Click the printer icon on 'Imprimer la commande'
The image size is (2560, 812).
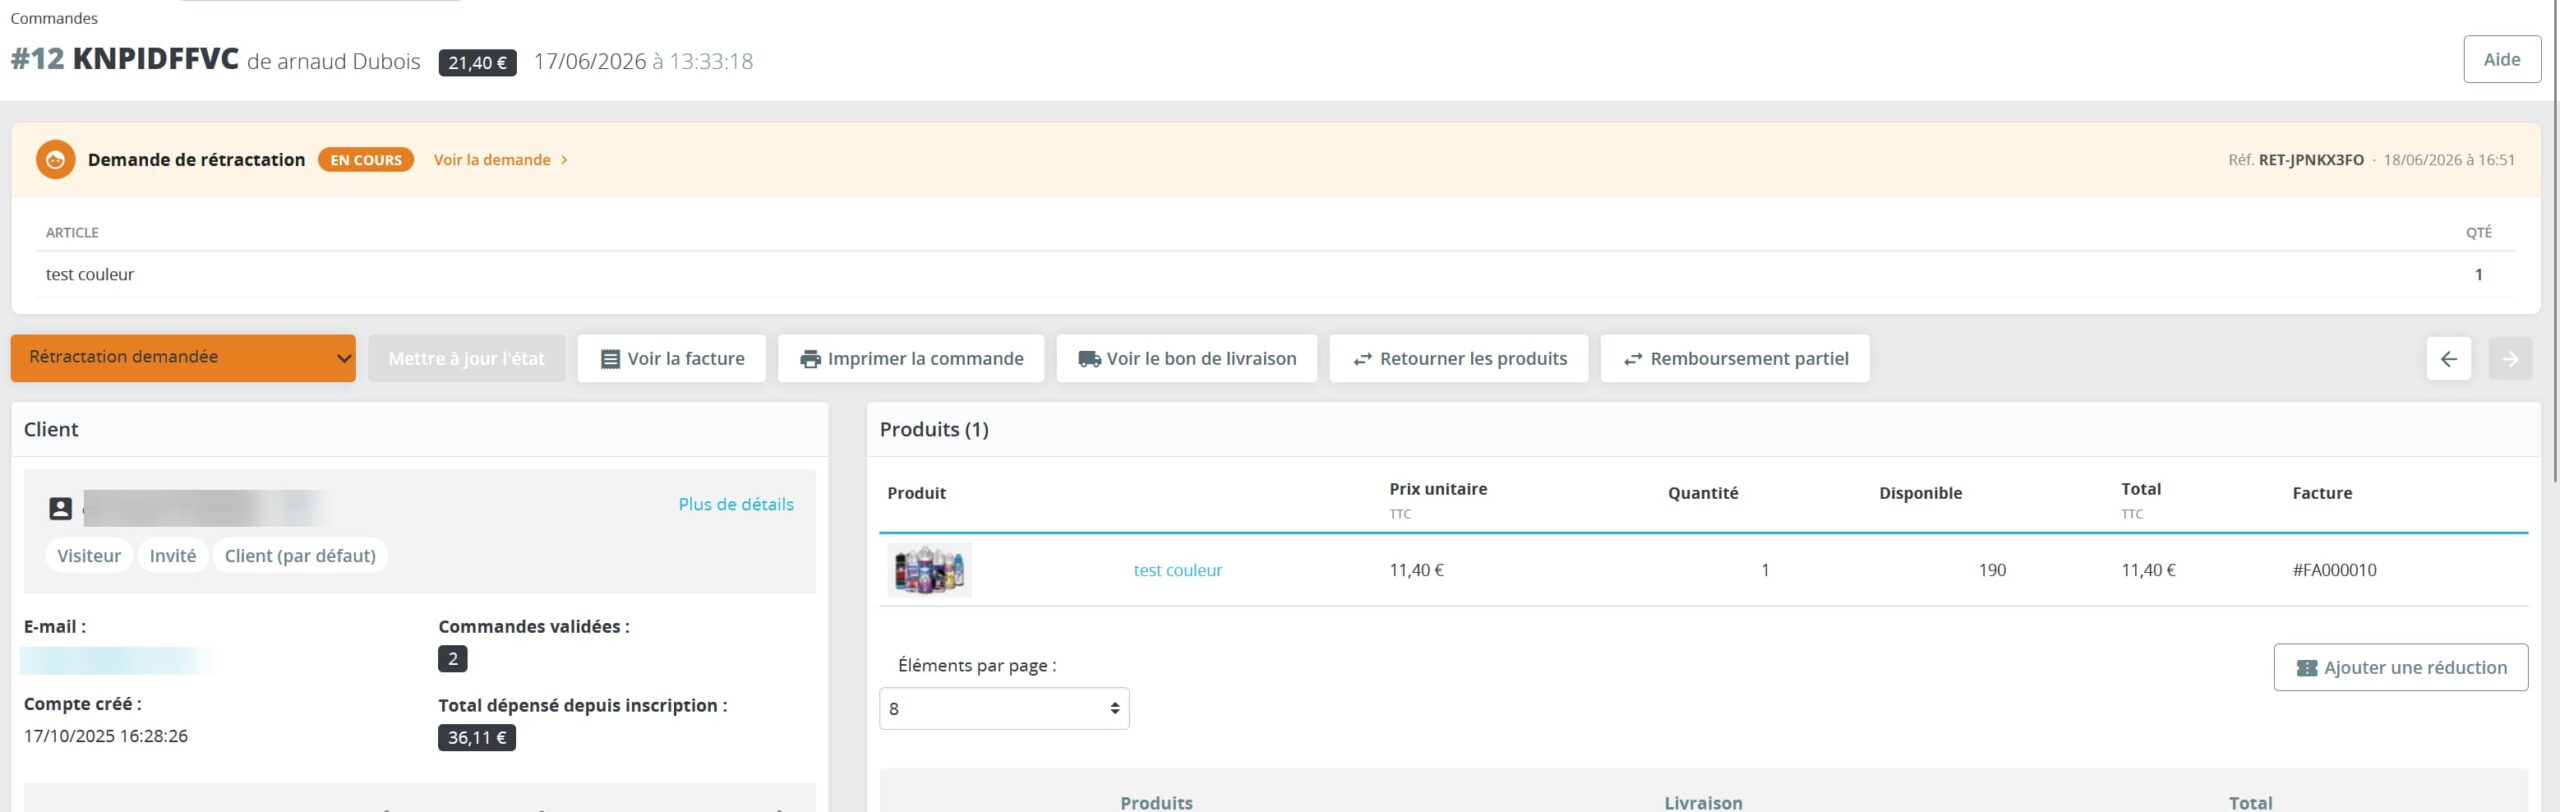click(x=810, y=359)
